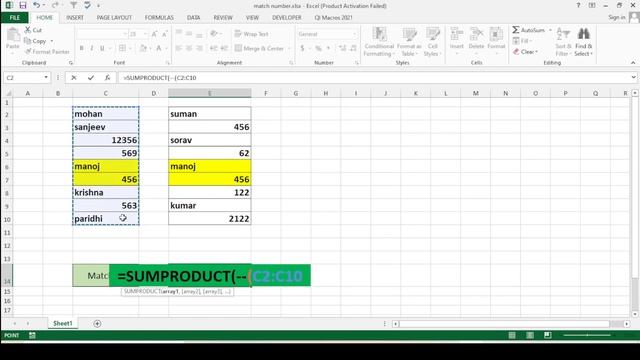Image resolution: width=640 pixels, height=360 pixels.
Task: Open Format as Table
Action: [409, 42]
